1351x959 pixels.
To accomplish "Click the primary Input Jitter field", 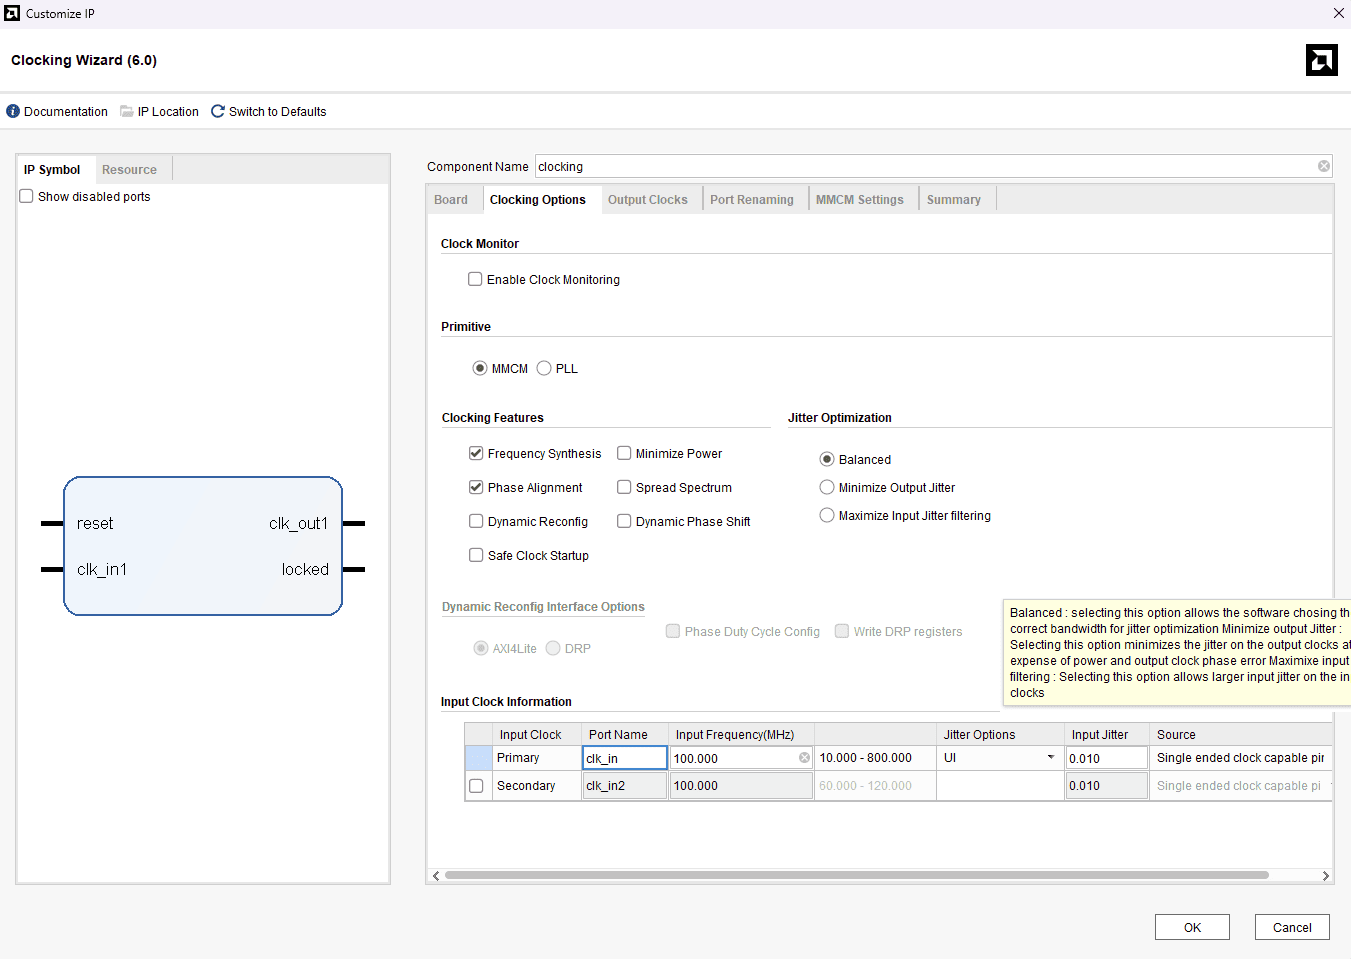I will (1106, 758).
